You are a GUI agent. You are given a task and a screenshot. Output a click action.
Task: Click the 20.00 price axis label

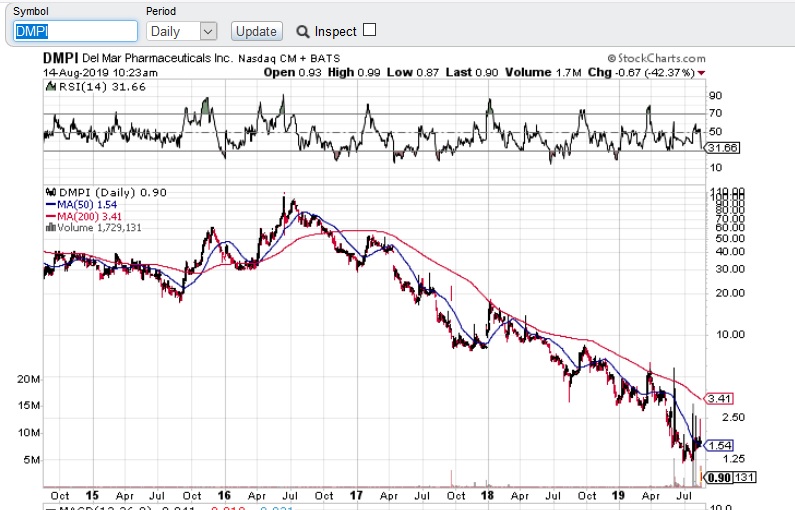[730, 293]
